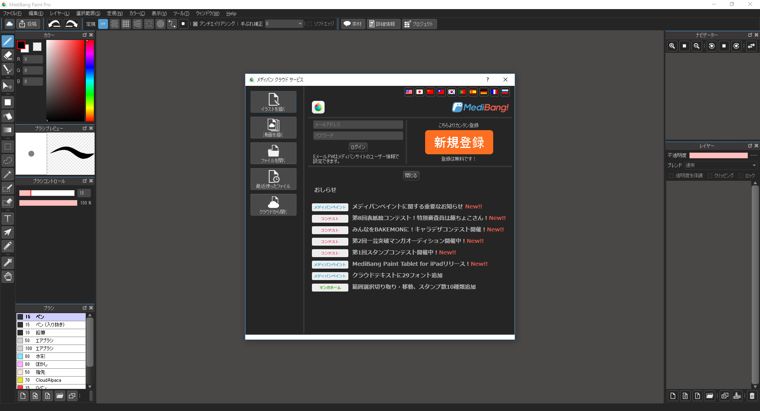Select the Japanese flag language icon

click(419, 92)
